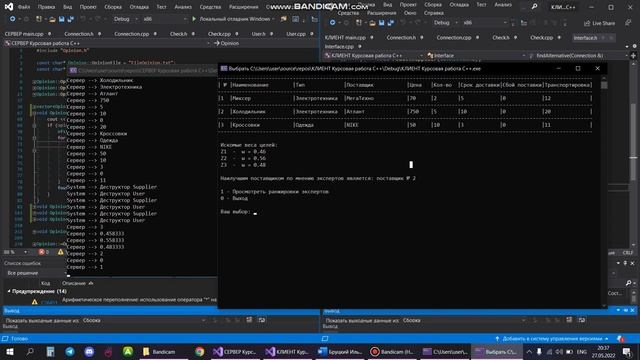Switch to Bandicam recording taskbar button
Image resolution: width=640 pixels, height=360 pixels.
point(392,351)
